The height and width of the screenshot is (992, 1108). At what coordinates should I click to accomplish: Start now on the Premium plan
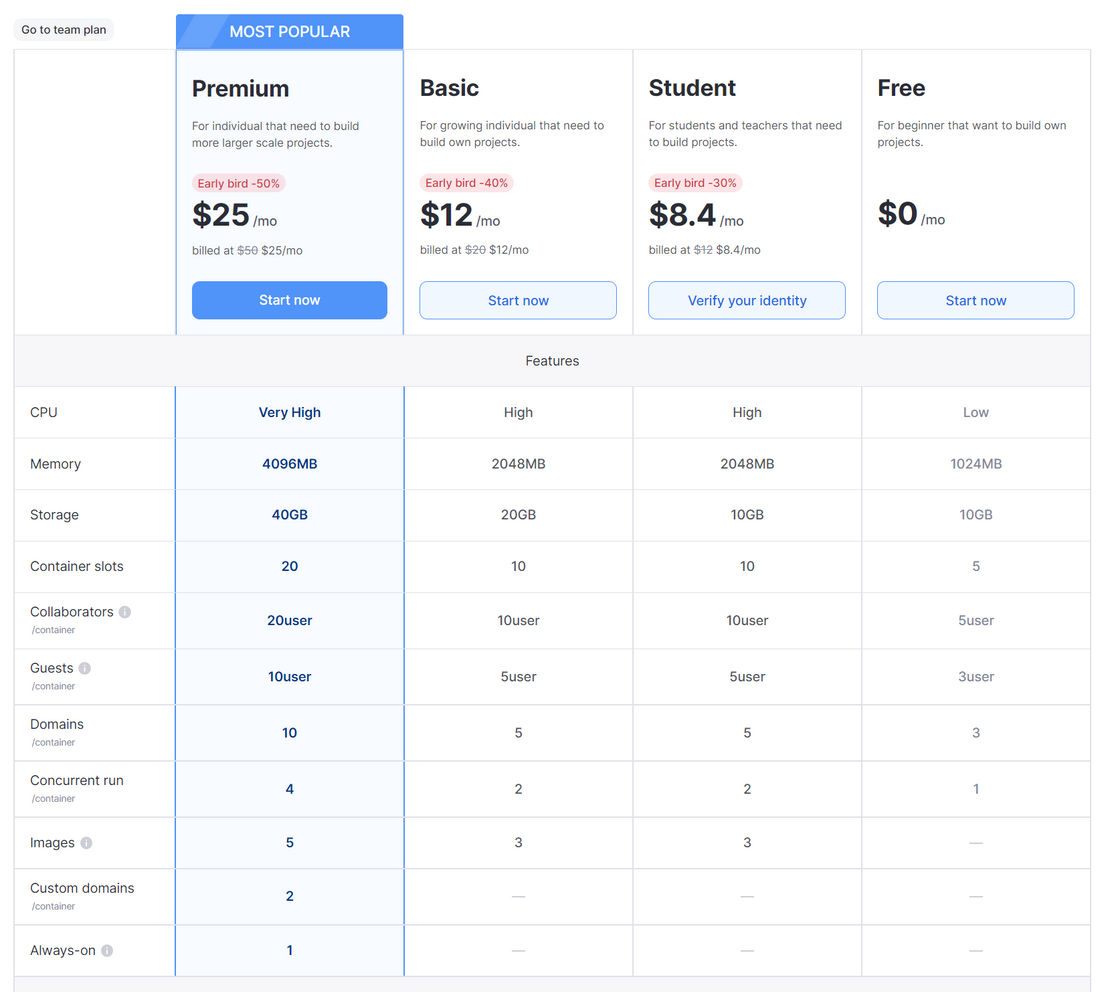[x=289, y=300]
